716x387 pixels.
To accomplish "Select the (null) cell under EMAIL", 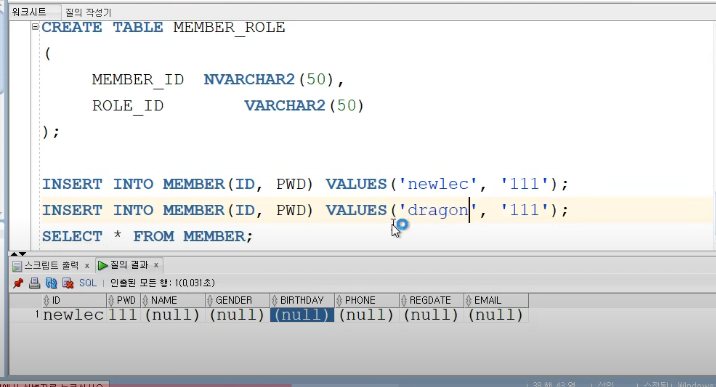I will (496, 315).
